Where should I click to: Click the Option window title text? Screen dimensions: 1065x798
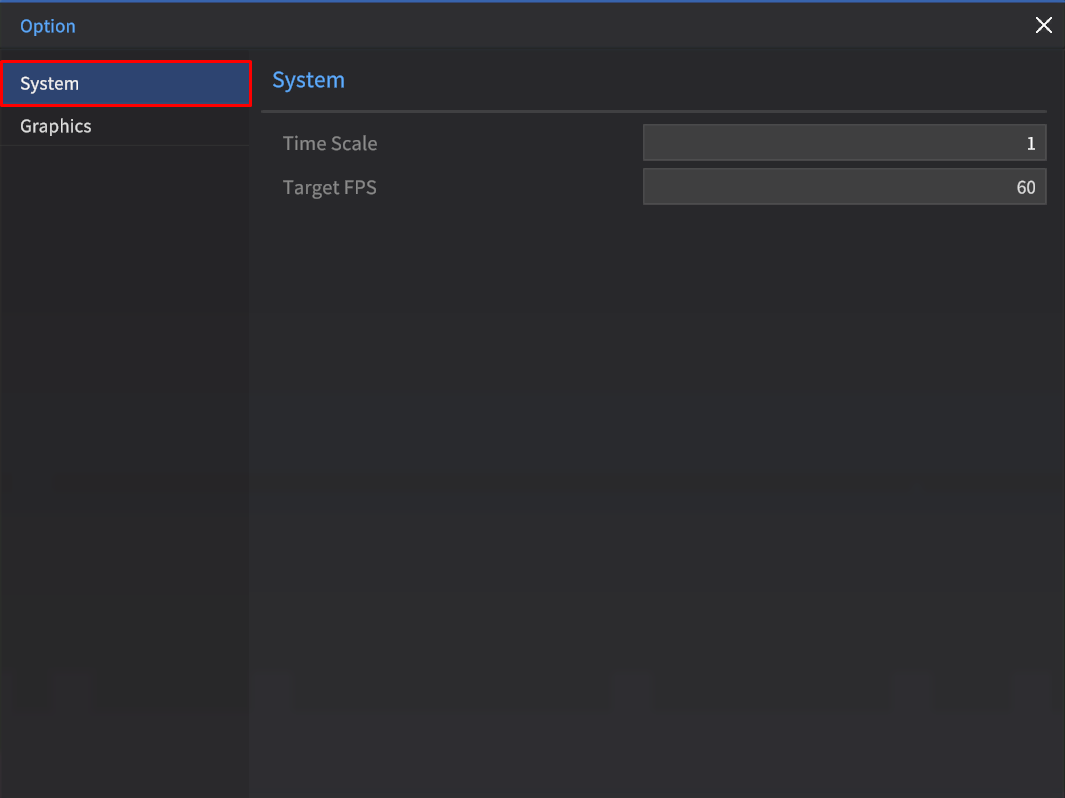(x=48, y=26)
